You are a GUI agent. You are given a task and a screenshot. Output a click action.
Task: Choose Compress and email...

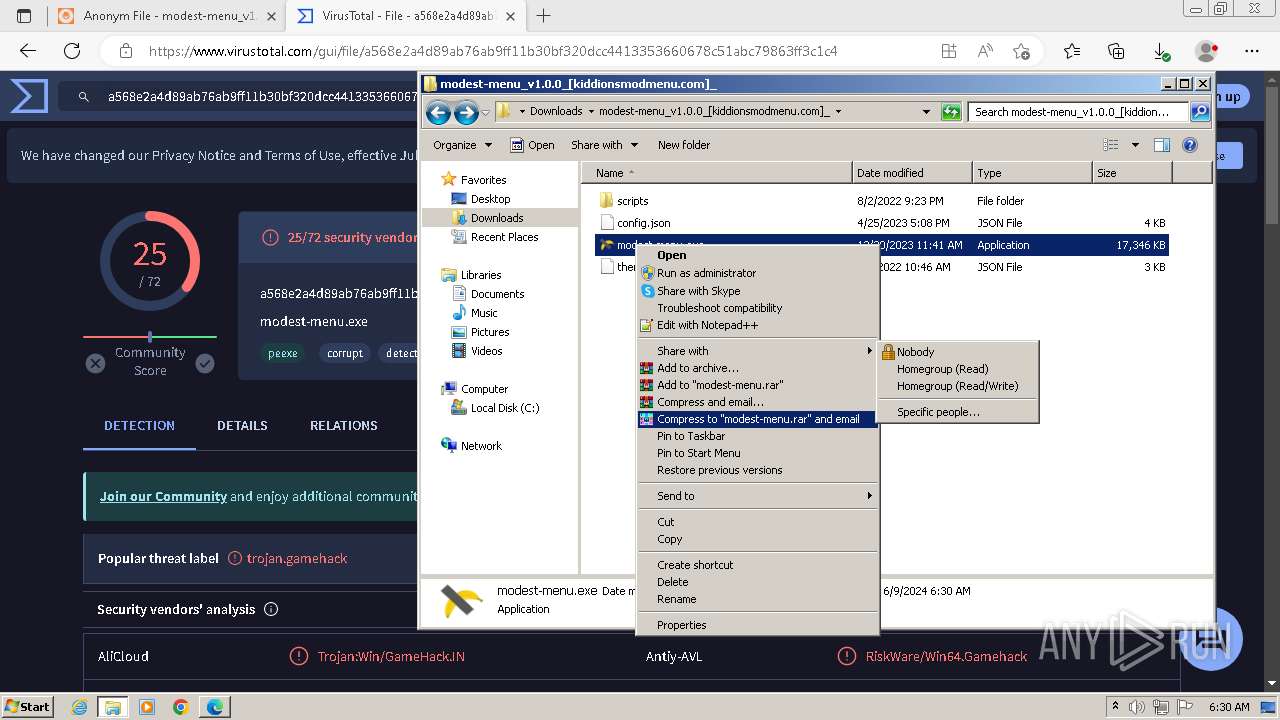click(758, 402)
